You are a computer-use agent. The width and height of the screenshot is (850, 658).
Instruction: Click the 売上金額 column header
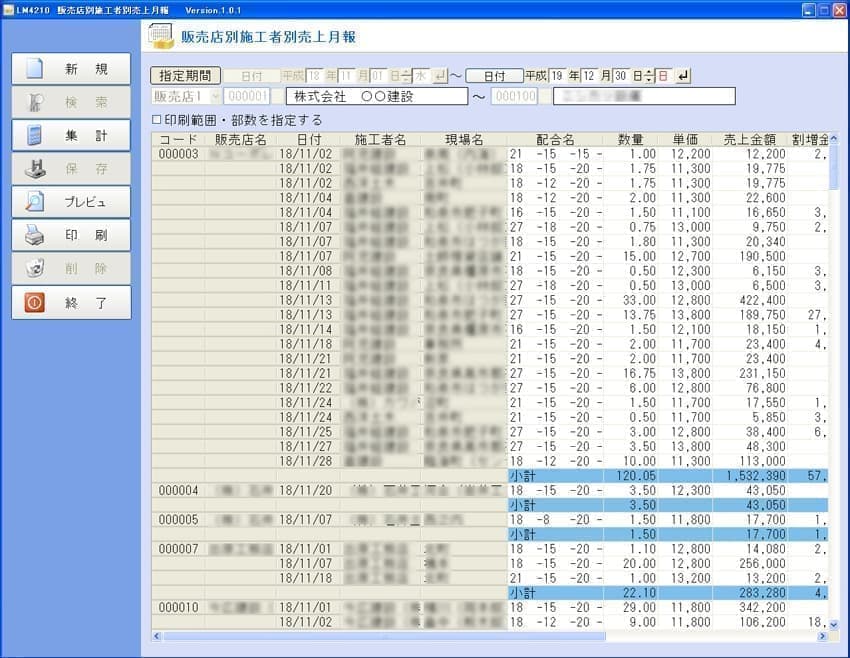coord(748,140)
